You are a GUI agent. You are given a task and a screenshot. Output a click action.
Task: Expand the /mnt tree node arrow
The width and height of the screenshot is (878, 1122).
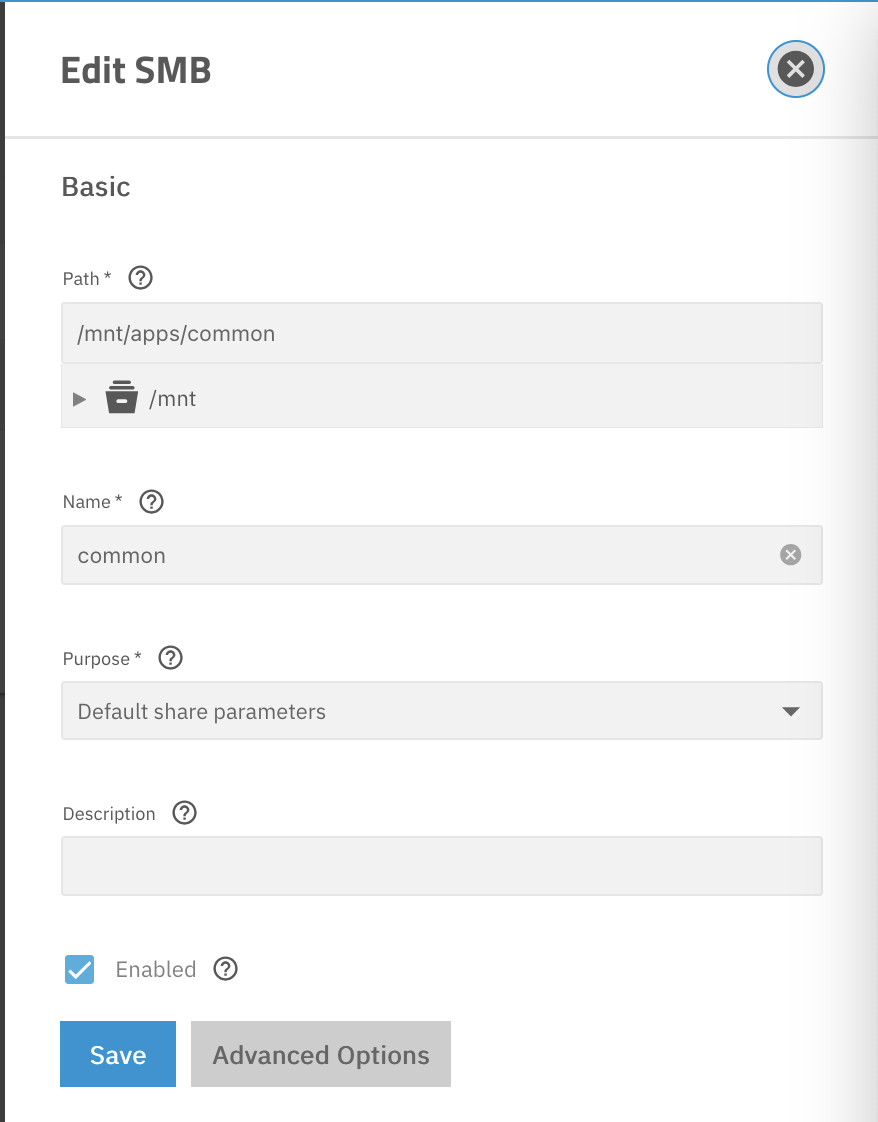pyautogui.click(x=79, y=399)
